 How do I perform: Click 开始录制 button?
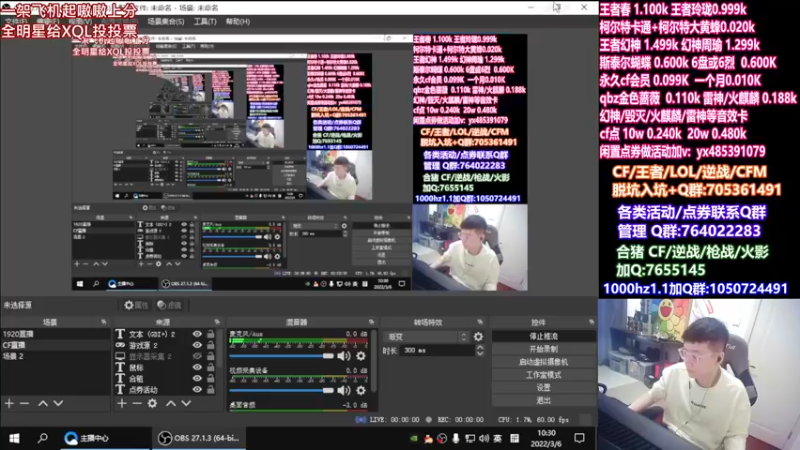pyautogui.click(x=543, y=349)
